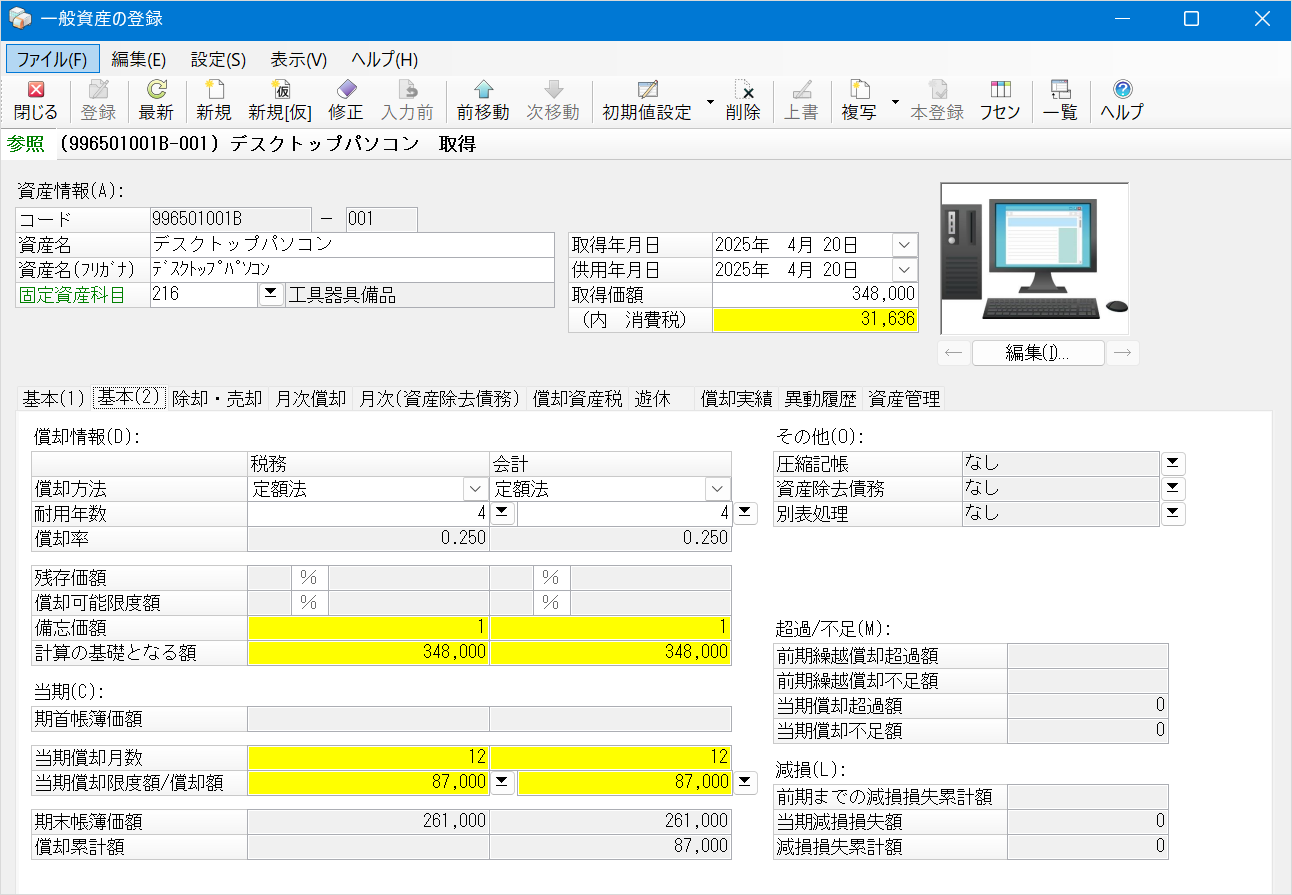Click the 新規[仮] toolbar icon
The width and height of the screenshot is (1292, 895).
(280, 100)
